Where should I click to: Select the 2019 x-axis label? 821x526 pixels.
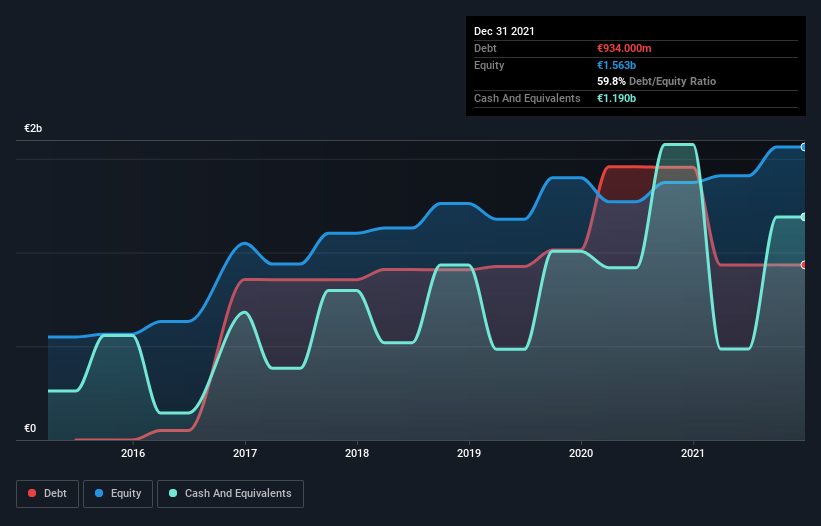(469, 453)
